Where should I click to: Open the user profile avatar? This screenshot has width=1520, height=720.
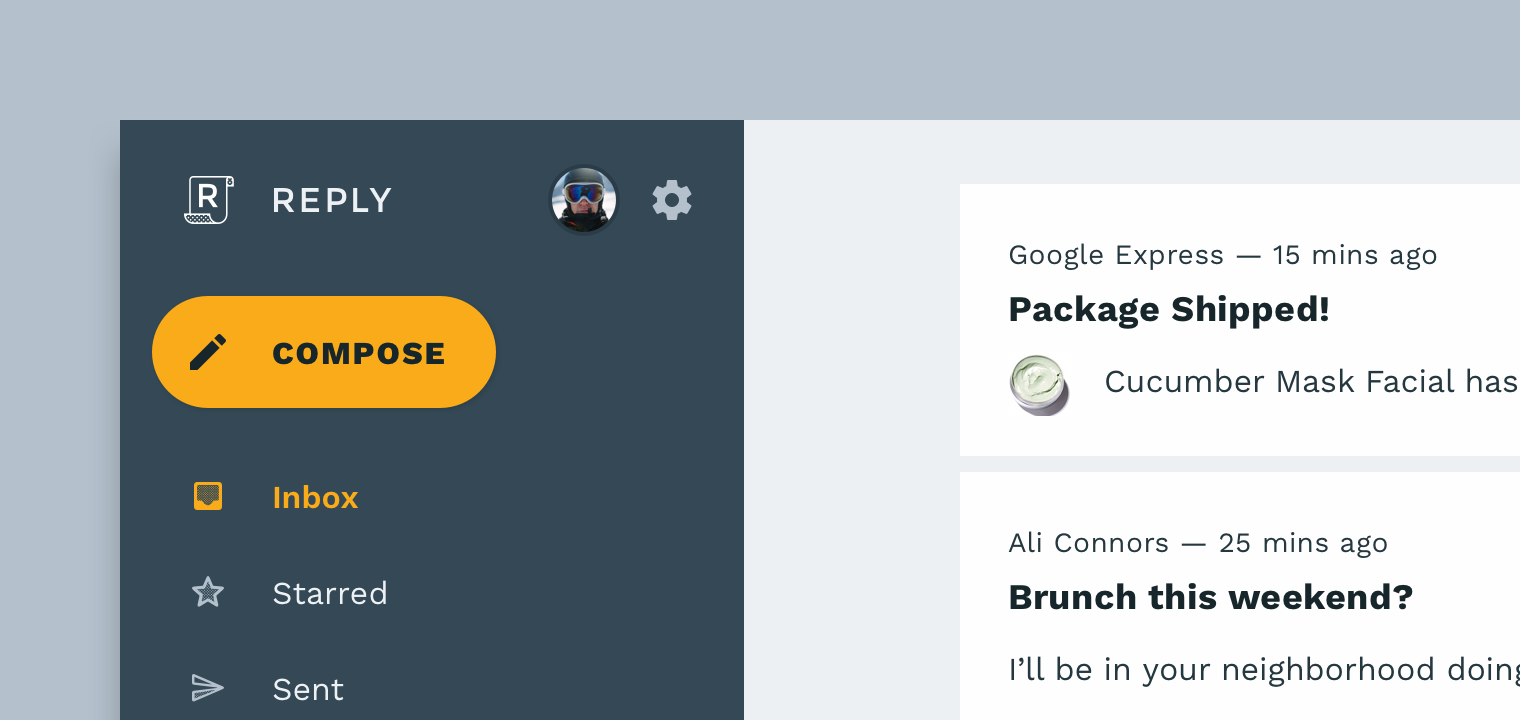click(584, 199)
